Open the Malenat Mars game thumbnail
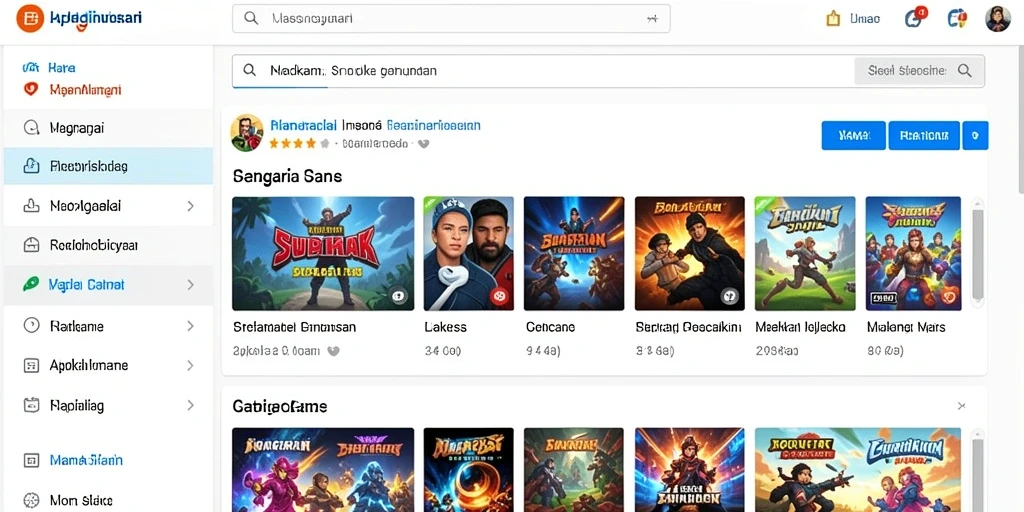The image size is (1024, 512). tap(913, 253)
